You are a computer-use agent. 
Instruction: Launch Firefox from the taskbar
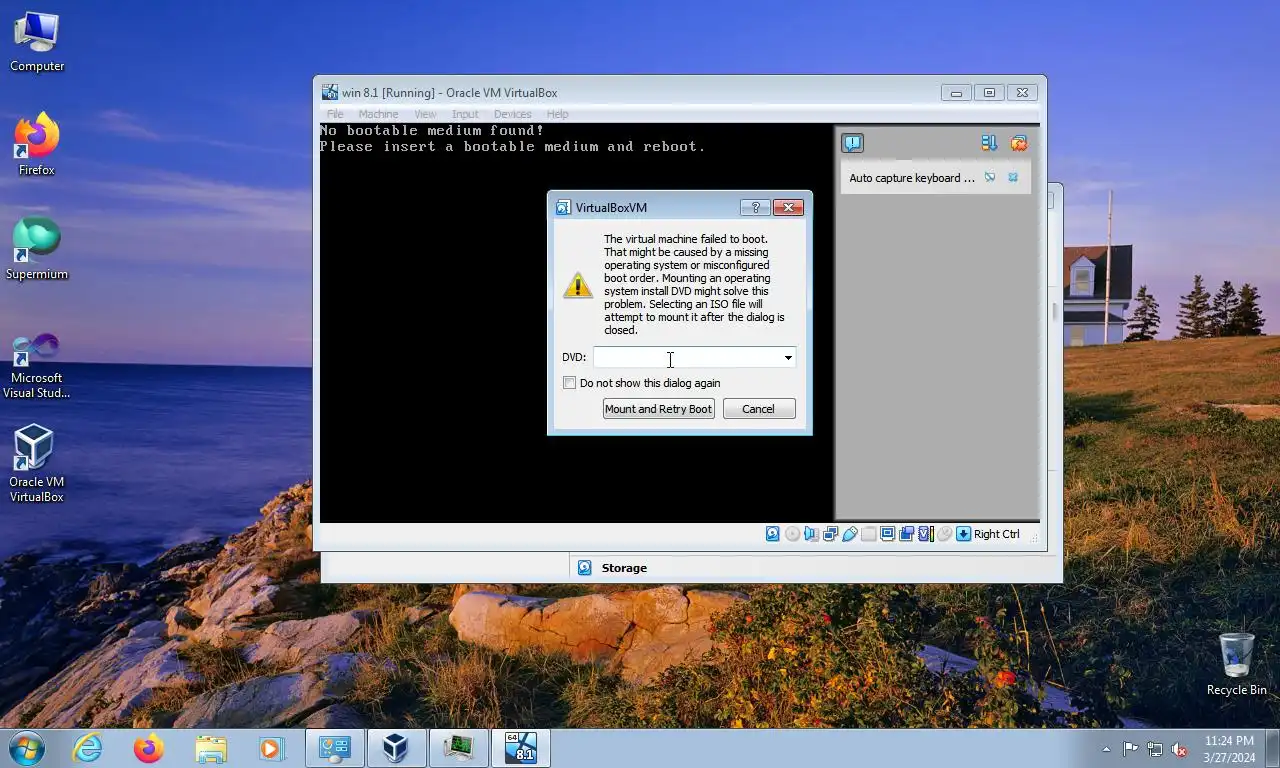click(x=149, y=748)
